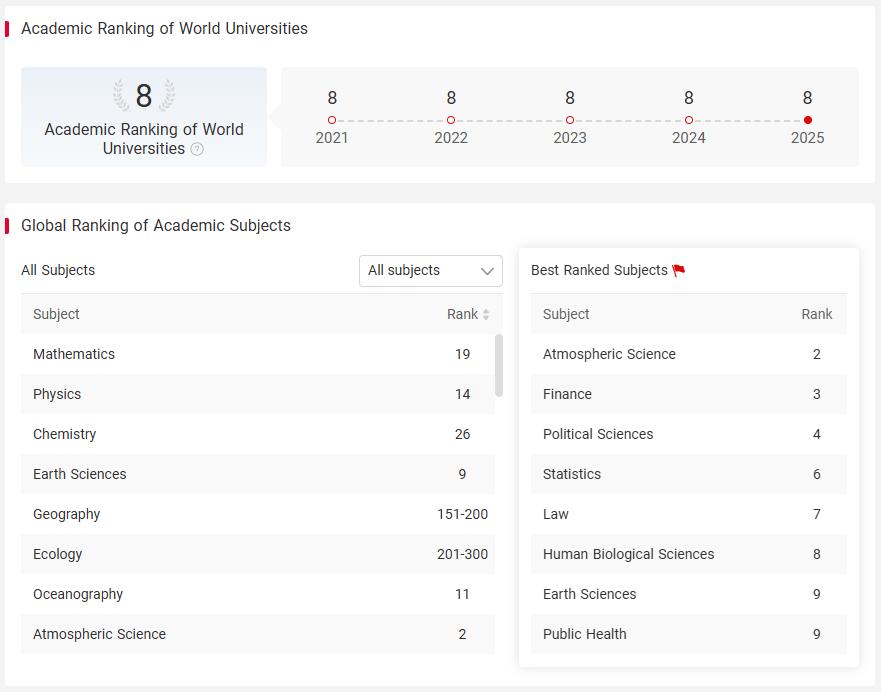The image size is (881, 692).
Task: Click the Rank column sort arrows
Action: (x=486, y=315)
